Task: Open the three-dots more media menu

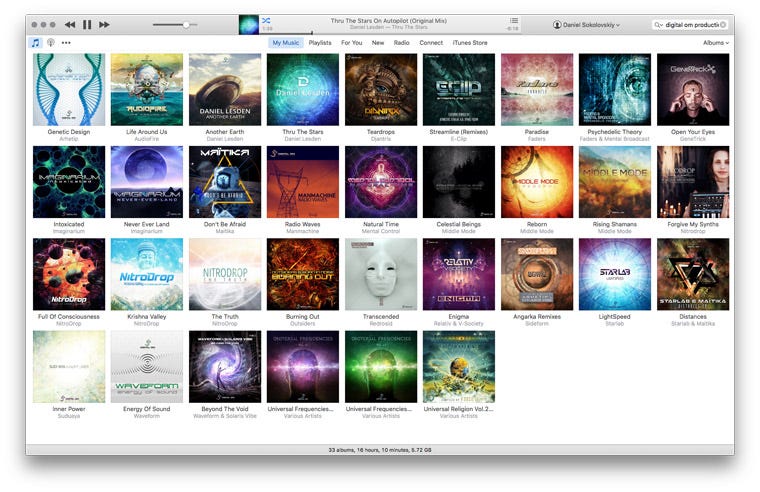Action: click(x=66, y=43)
